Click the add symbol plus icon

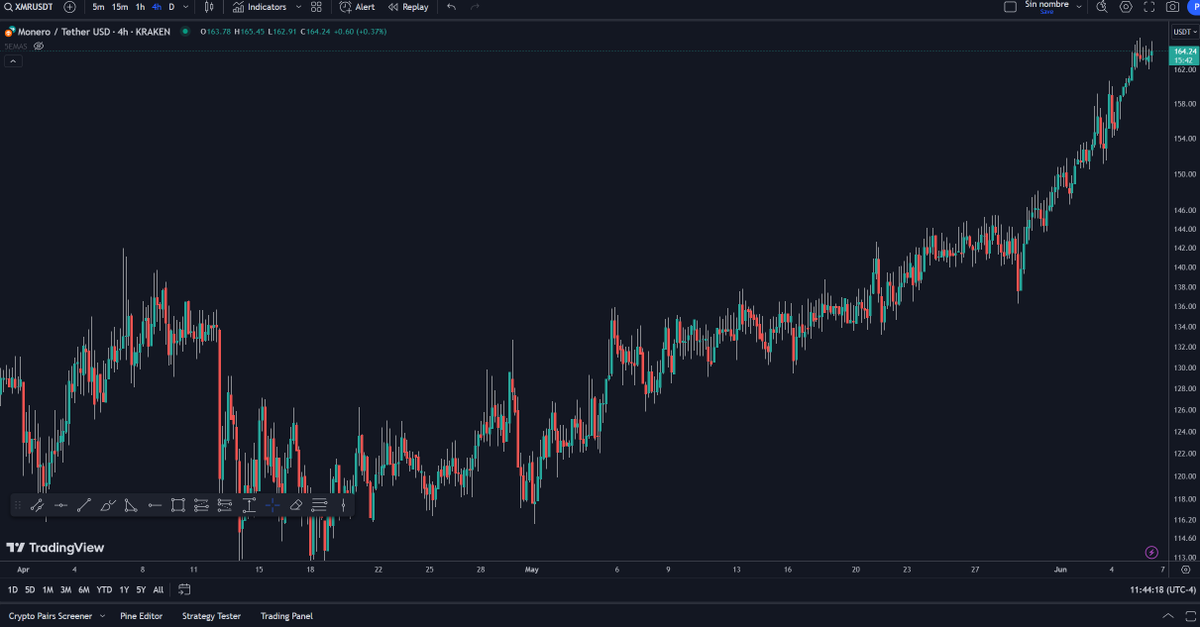69,7
